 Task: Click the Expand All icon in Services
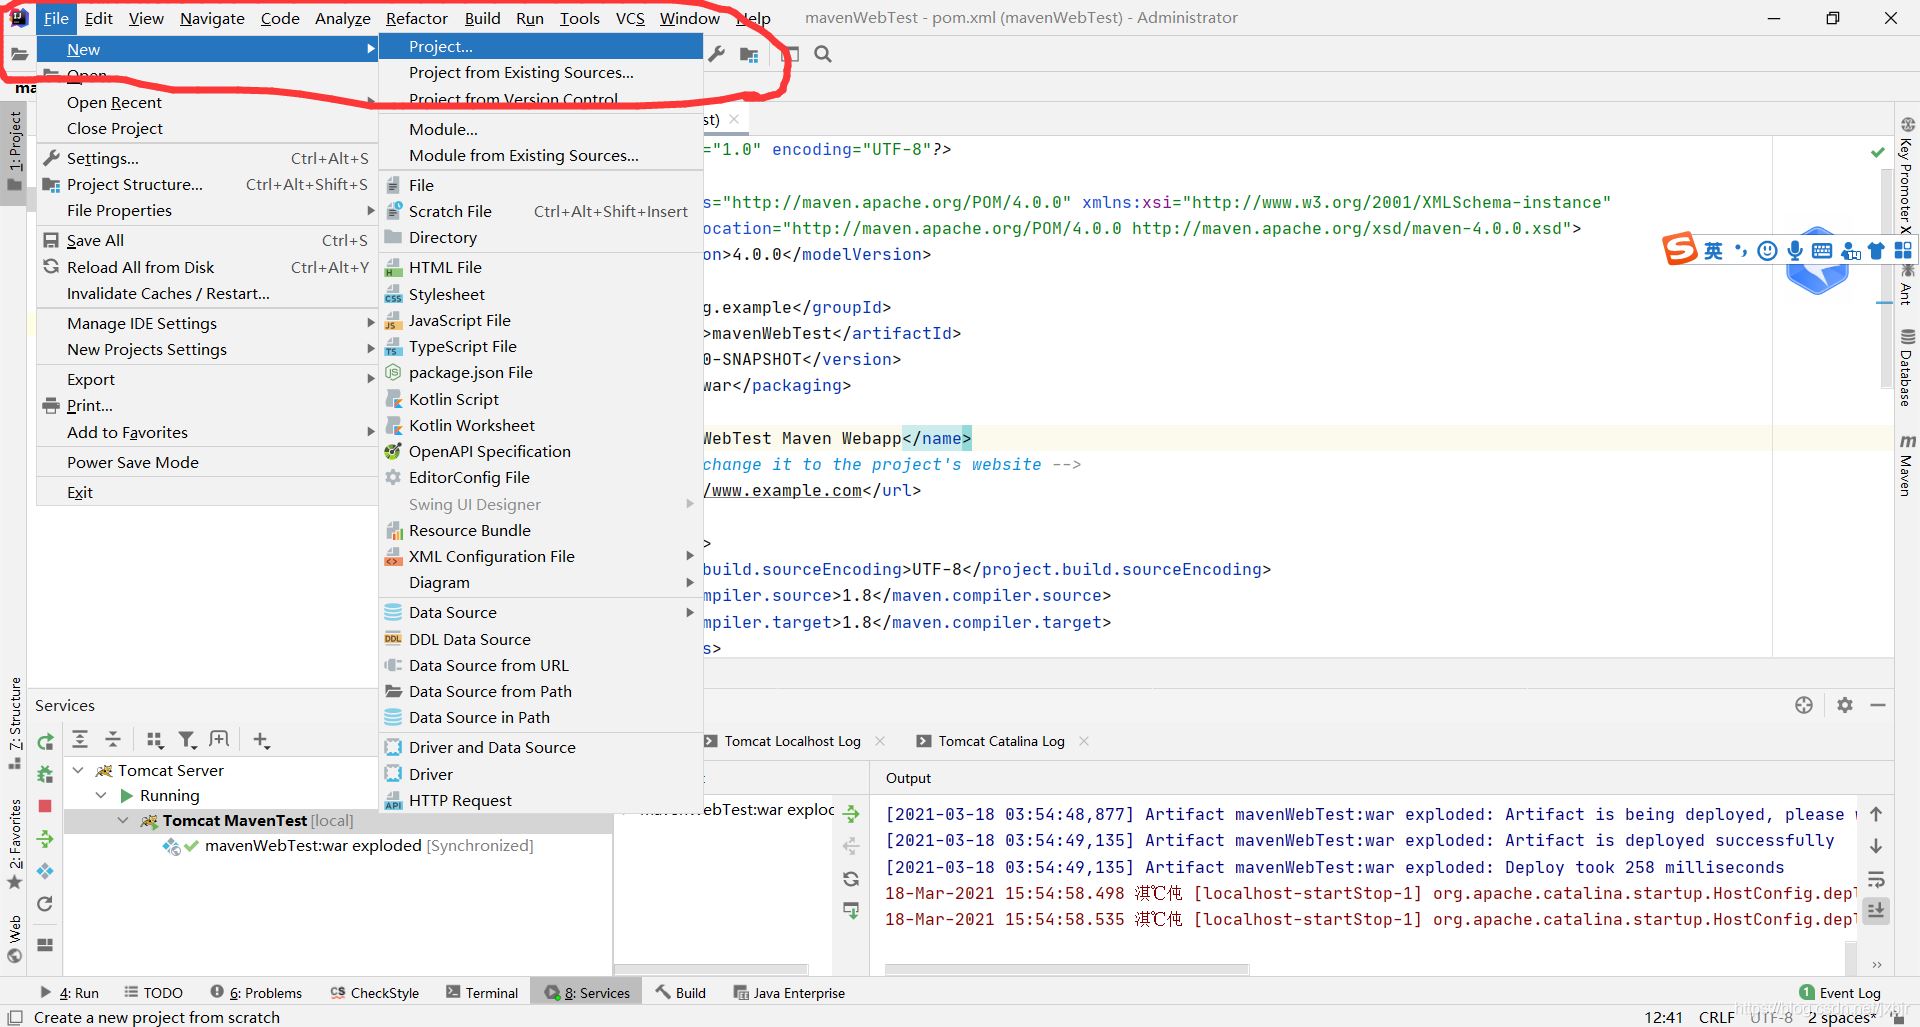[x=80, y=740]
